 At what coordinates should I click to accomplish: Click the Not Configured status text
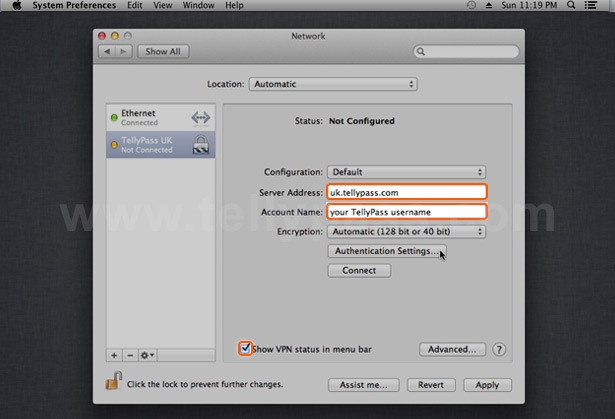[362, 121]
